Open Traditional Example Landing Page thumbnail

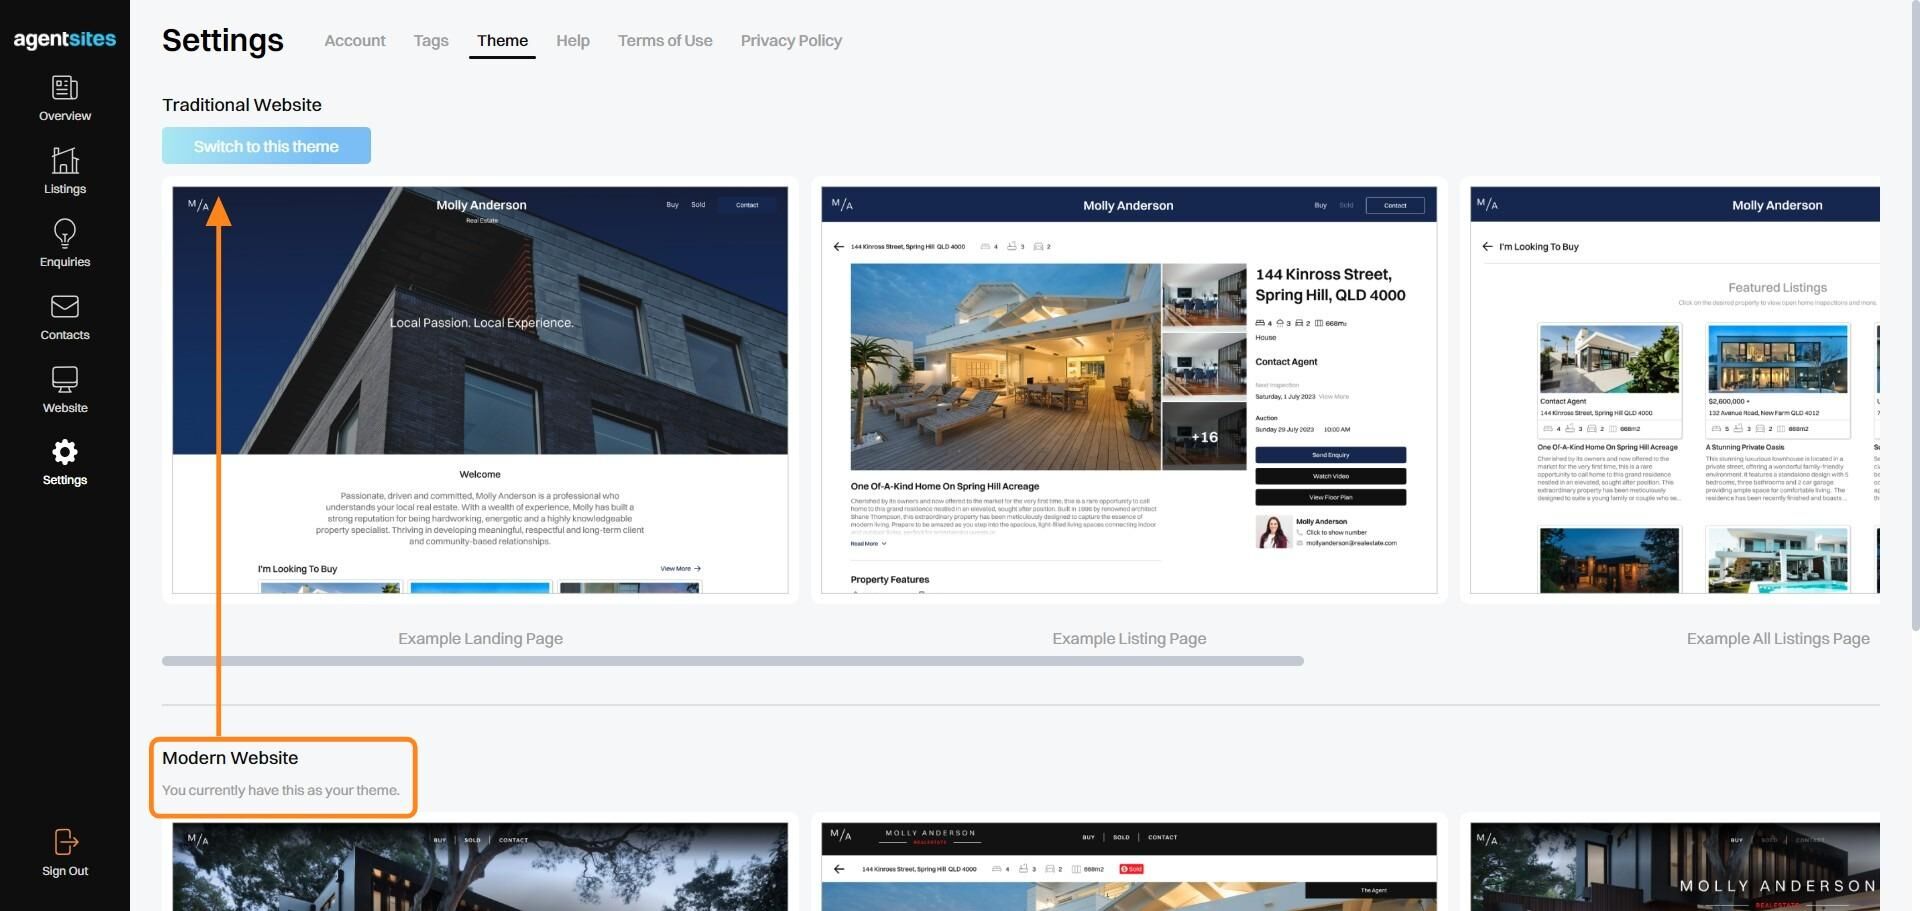[480, 390]
